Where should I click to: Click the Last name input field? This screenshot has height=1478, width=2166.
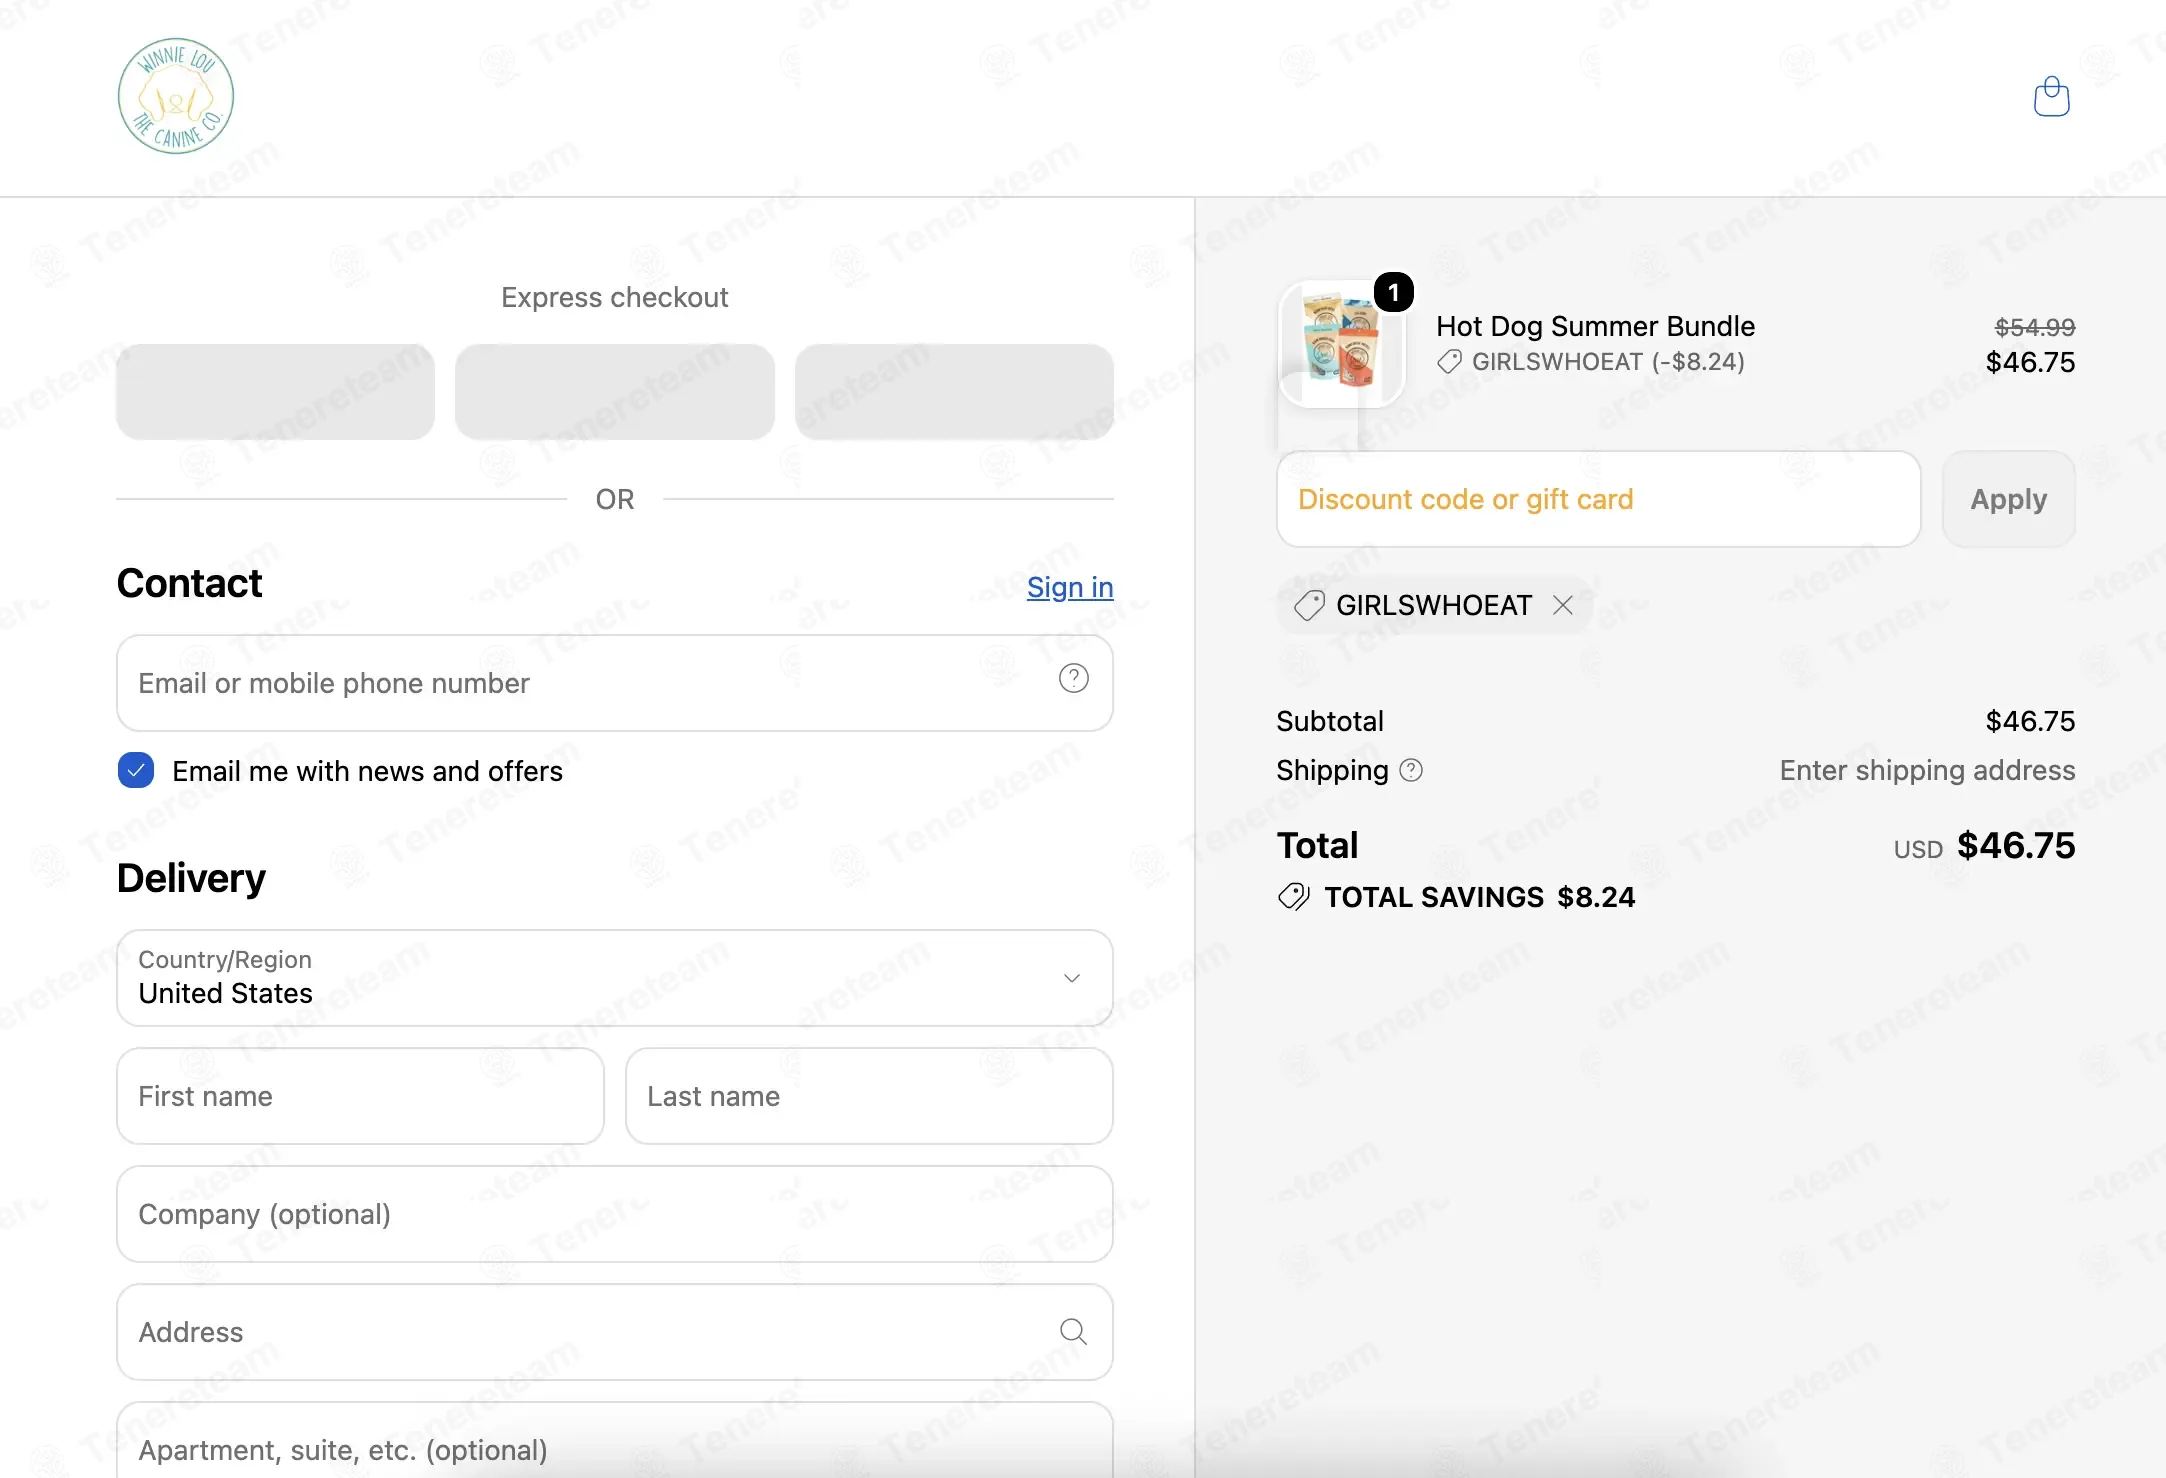tap(869, 1096)
